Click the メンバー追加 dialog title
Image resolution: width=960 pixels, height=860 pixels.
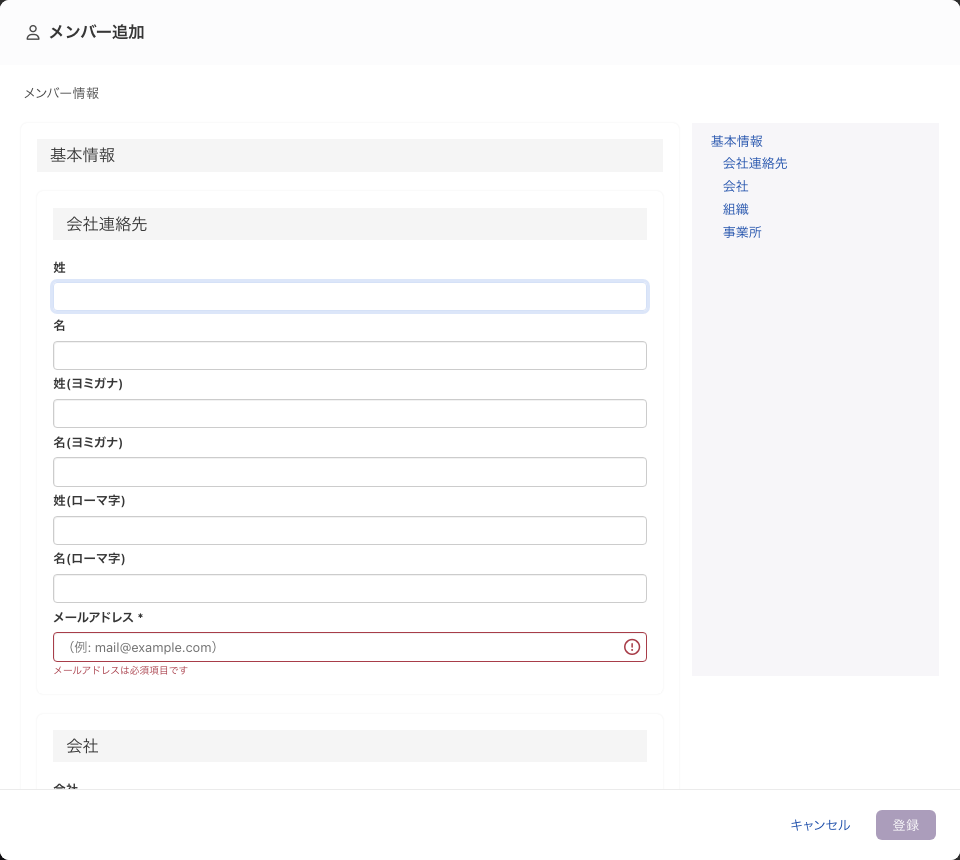(x=97, y=32)
